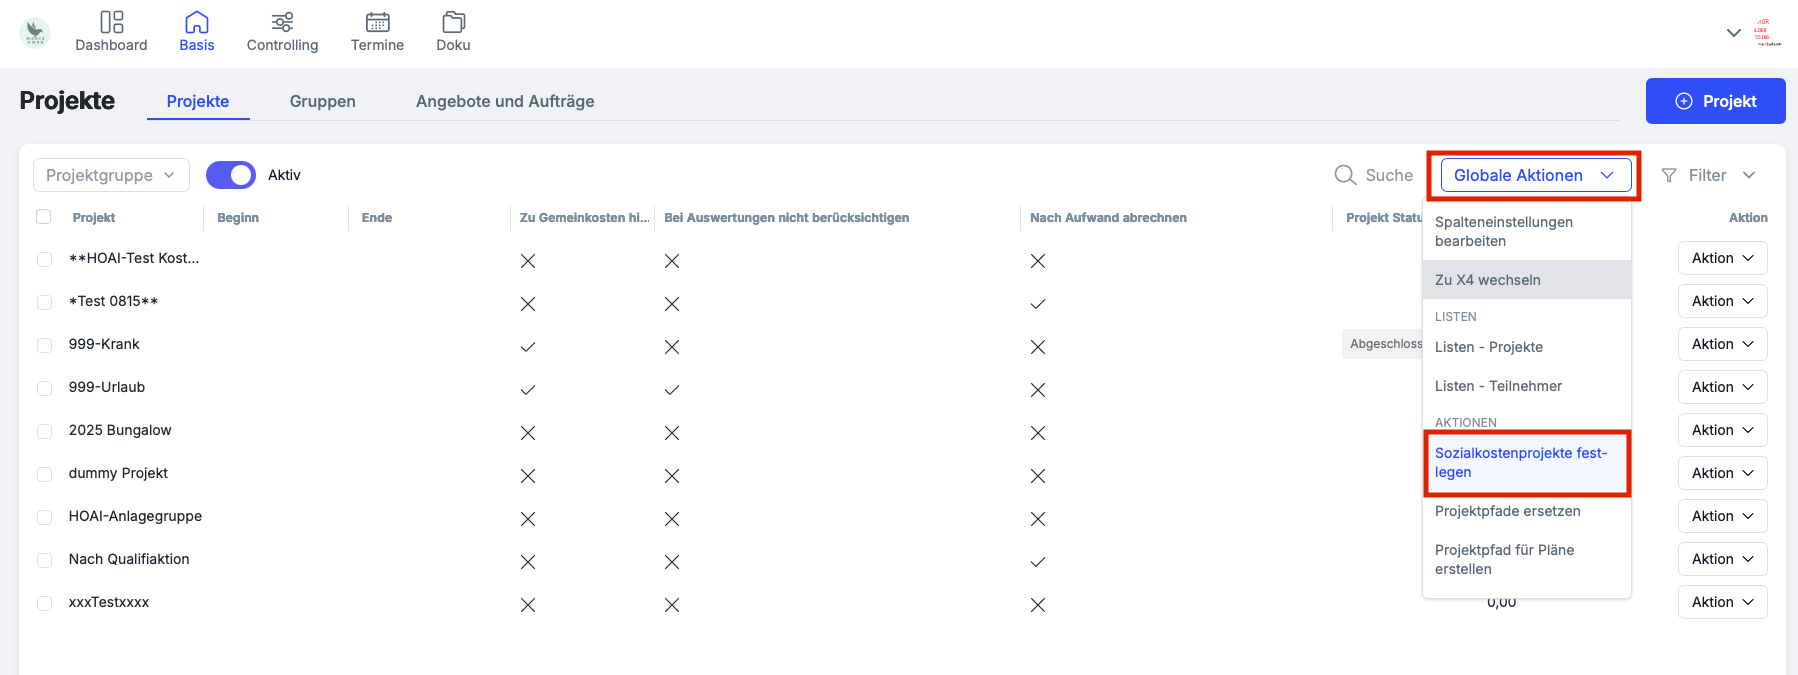The height and width of the screenshot is (675, 1798).
Task: Switch to the Gruppen tab
Action: point(322,101)
